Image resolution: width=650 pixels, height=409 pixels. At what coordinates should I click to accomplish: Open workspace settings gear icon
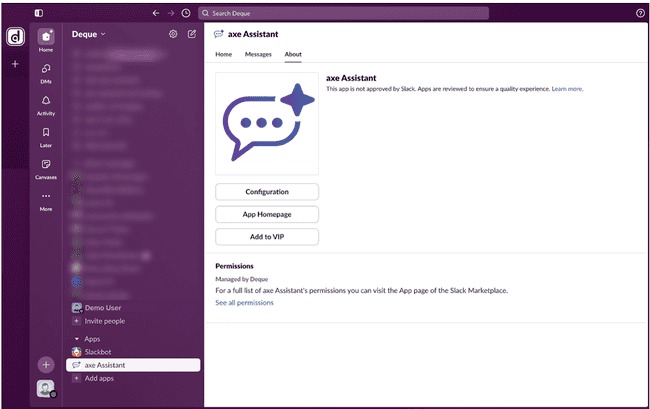(173, 34)
